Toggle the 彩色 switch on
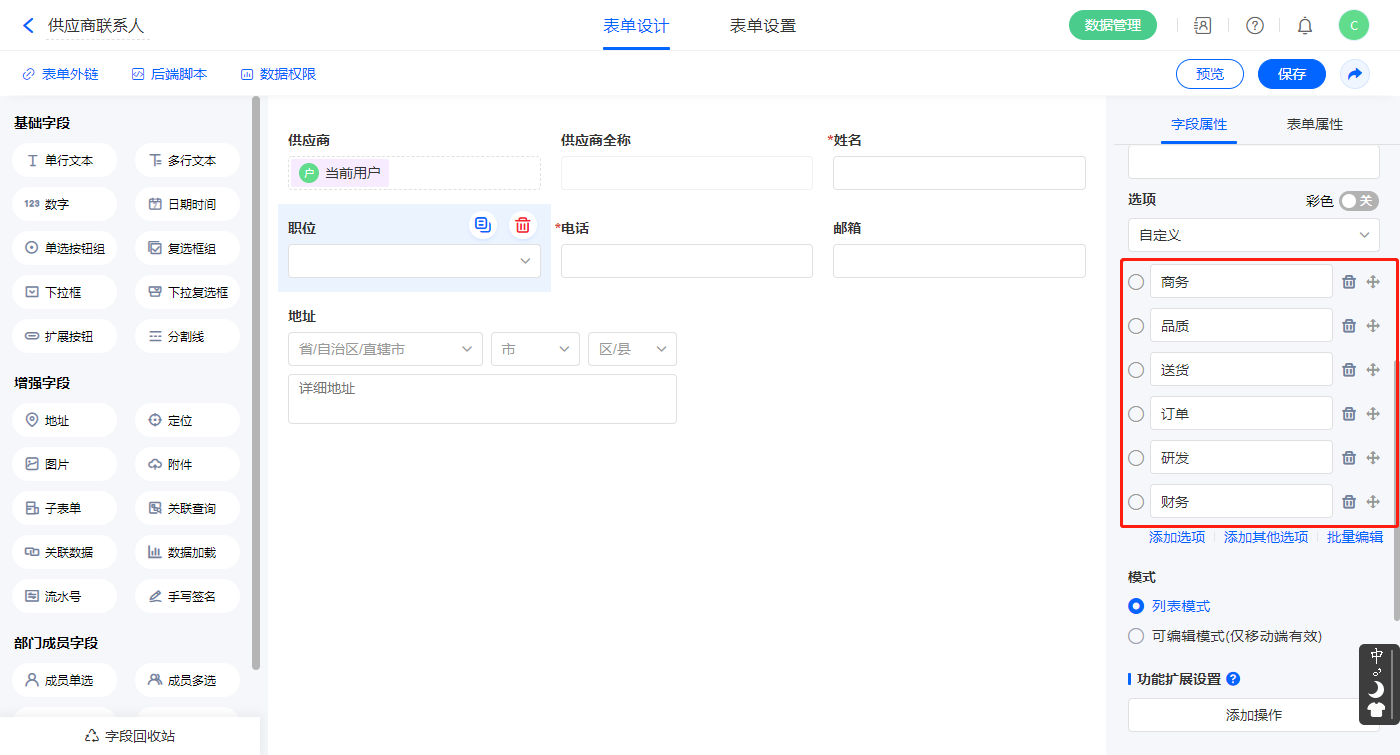Screen dimensions: 1400x755 [1358, 201]
